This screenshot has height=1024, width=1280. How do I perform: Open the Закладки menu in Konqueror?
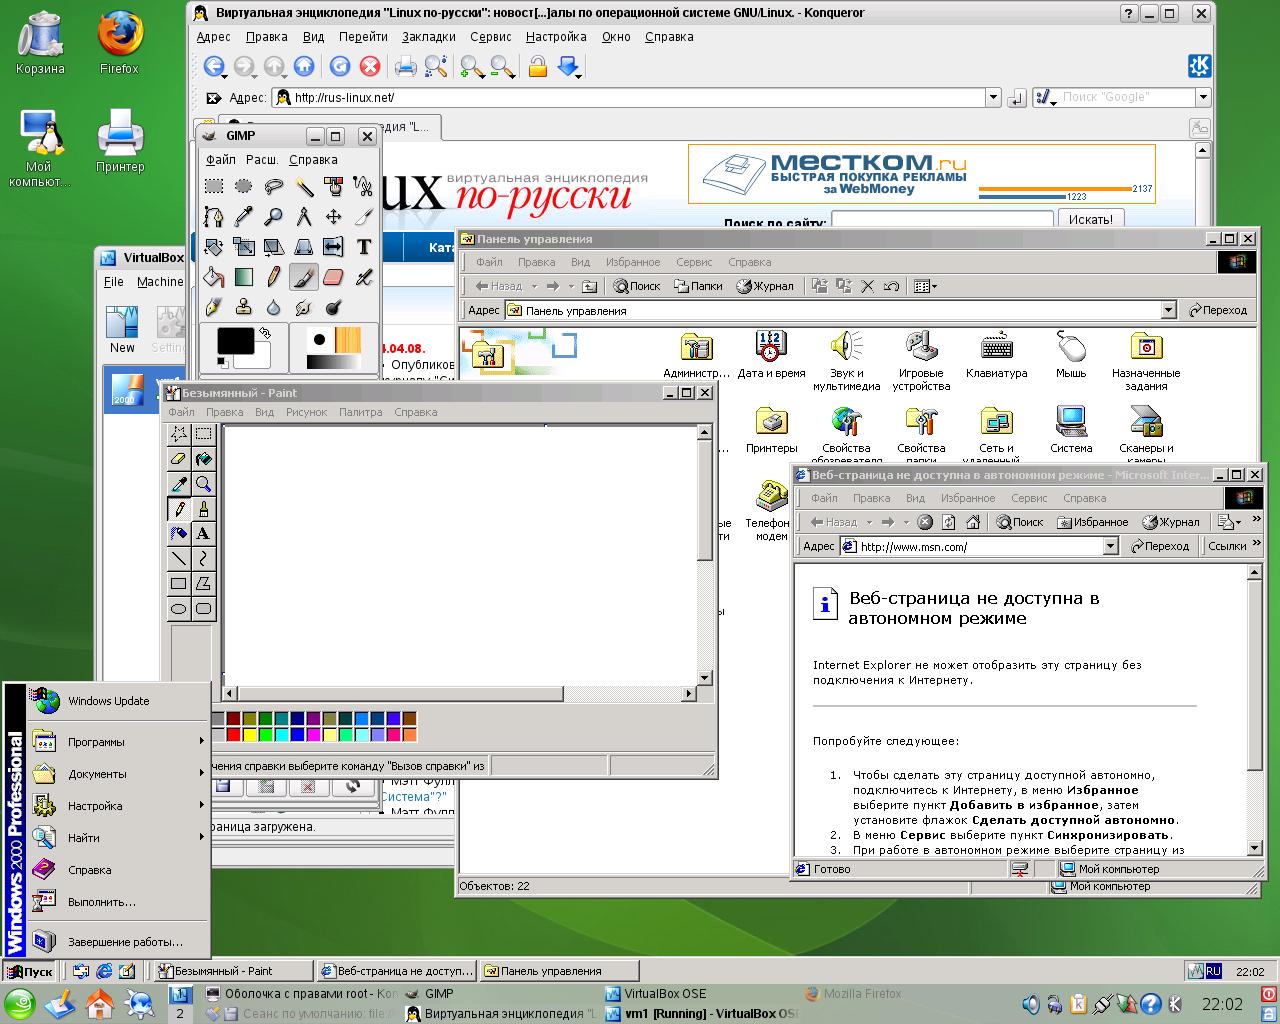pos(428,36)
